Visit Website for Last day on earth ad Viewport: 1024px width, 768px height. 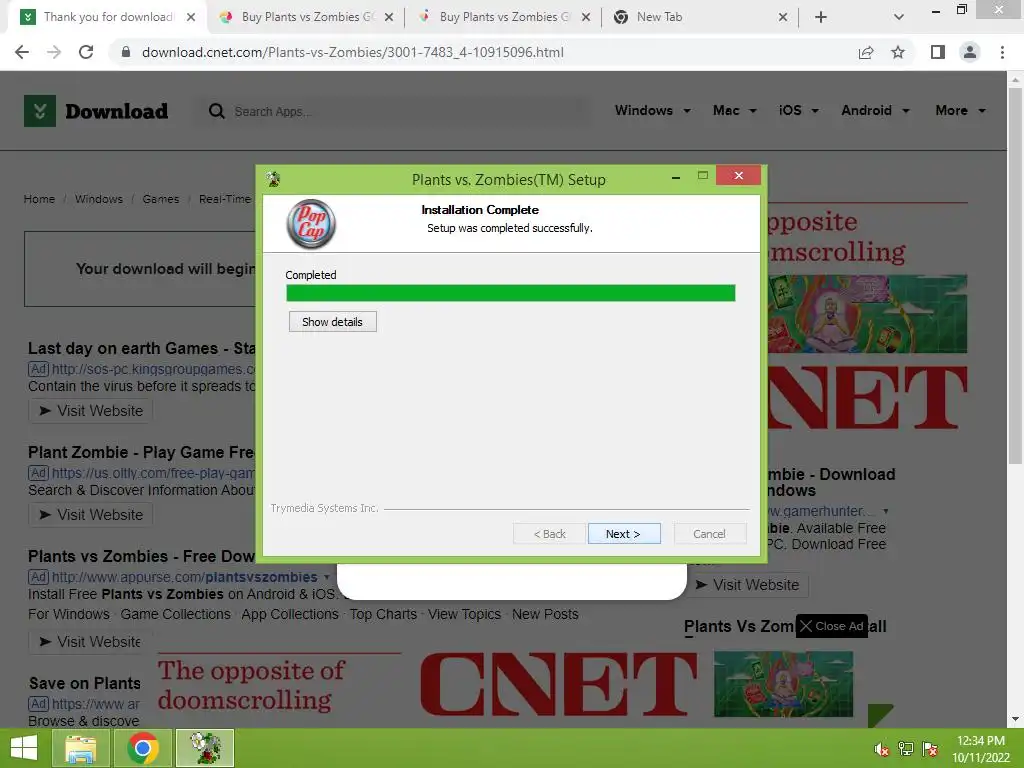coord(91,411)
